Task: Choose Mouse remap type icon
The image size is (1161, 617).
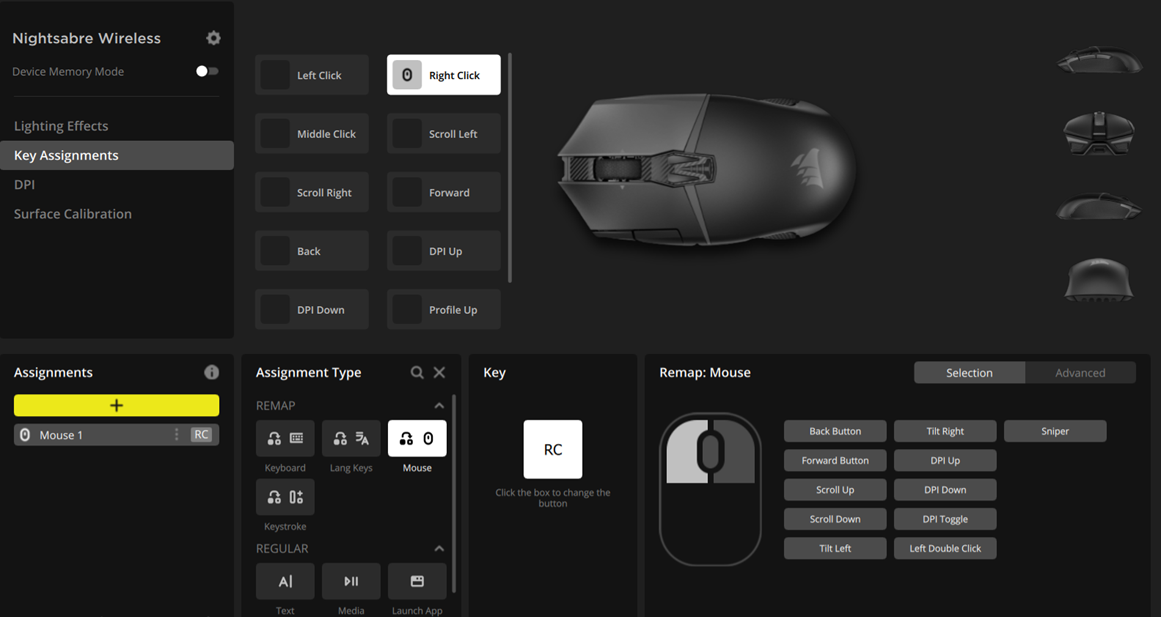Action: (x=417, y=438)
